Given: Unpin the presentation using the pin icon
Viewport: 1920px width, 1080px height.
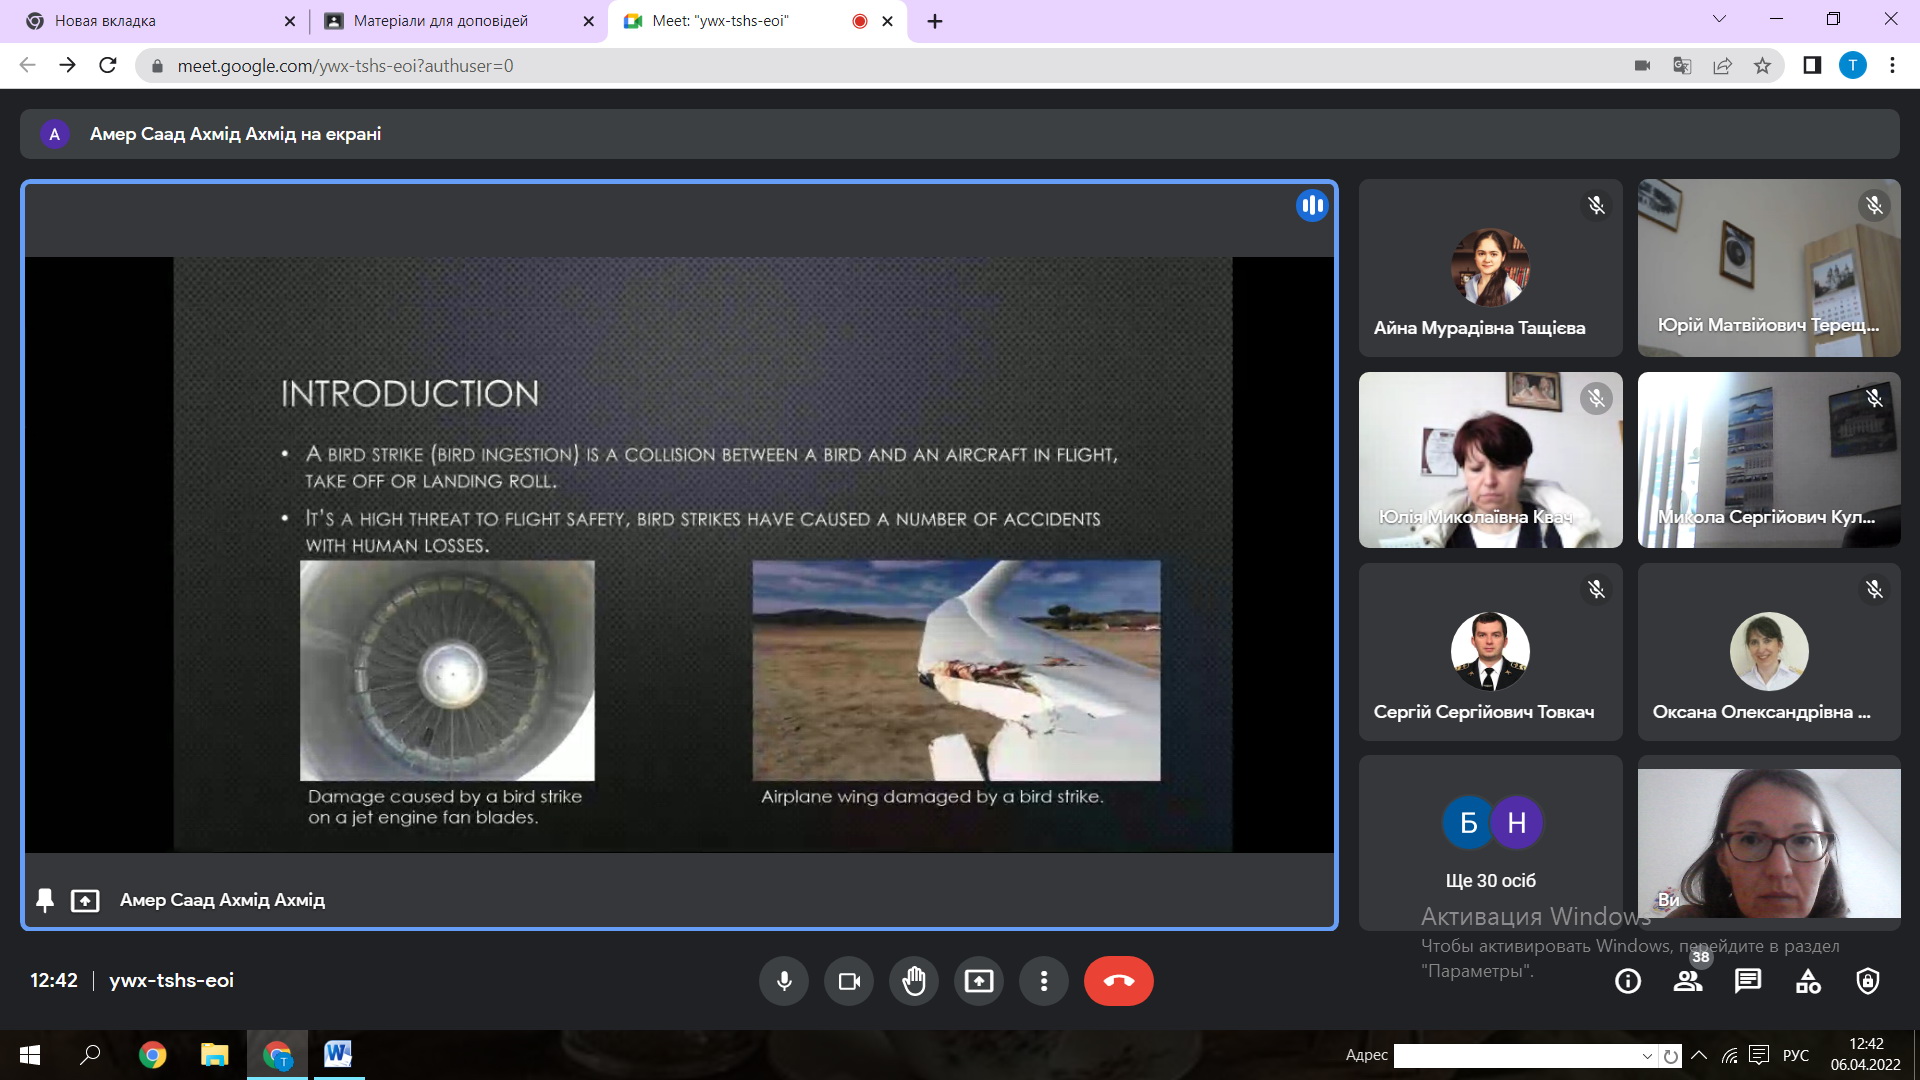Looking at the screenshot, I should coord(45,900).
